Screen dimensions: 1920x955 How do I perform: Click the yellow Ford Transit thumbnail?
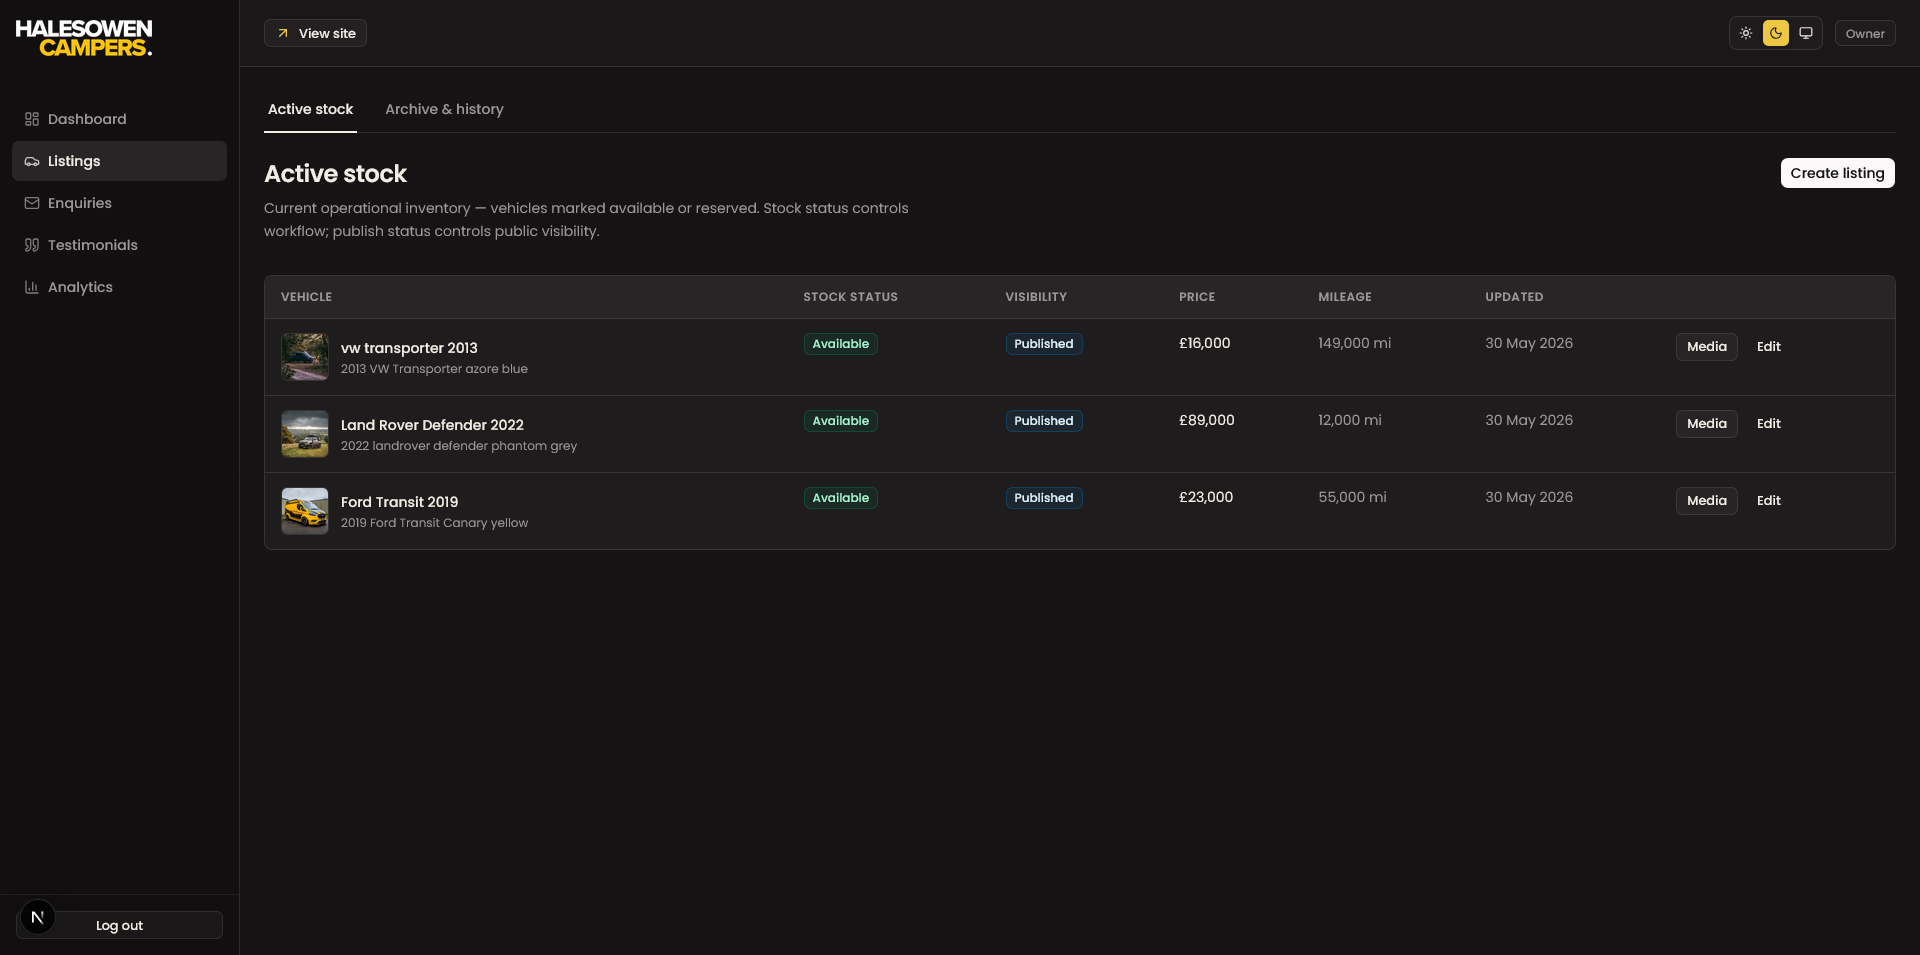pos(305,511)
